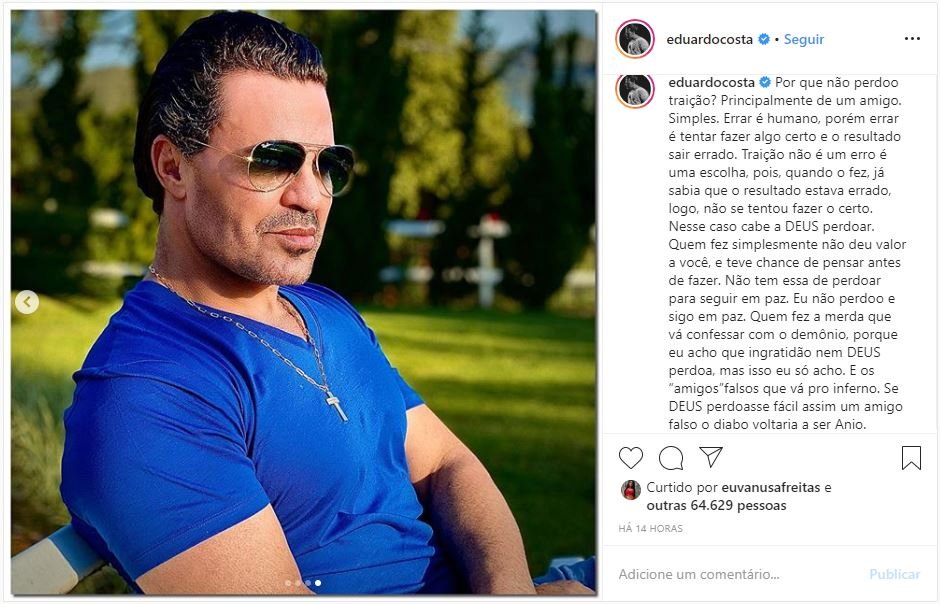Save post with bookmark icon
This screenshot has width=940, height=604.
pyautogui.click(x=911, y=458)
